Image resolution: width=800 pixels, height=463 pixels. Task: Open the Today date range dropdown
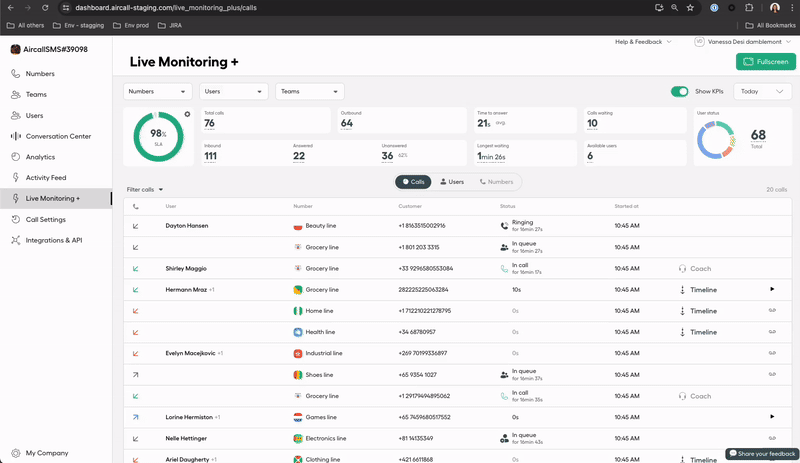coord(761,91)
